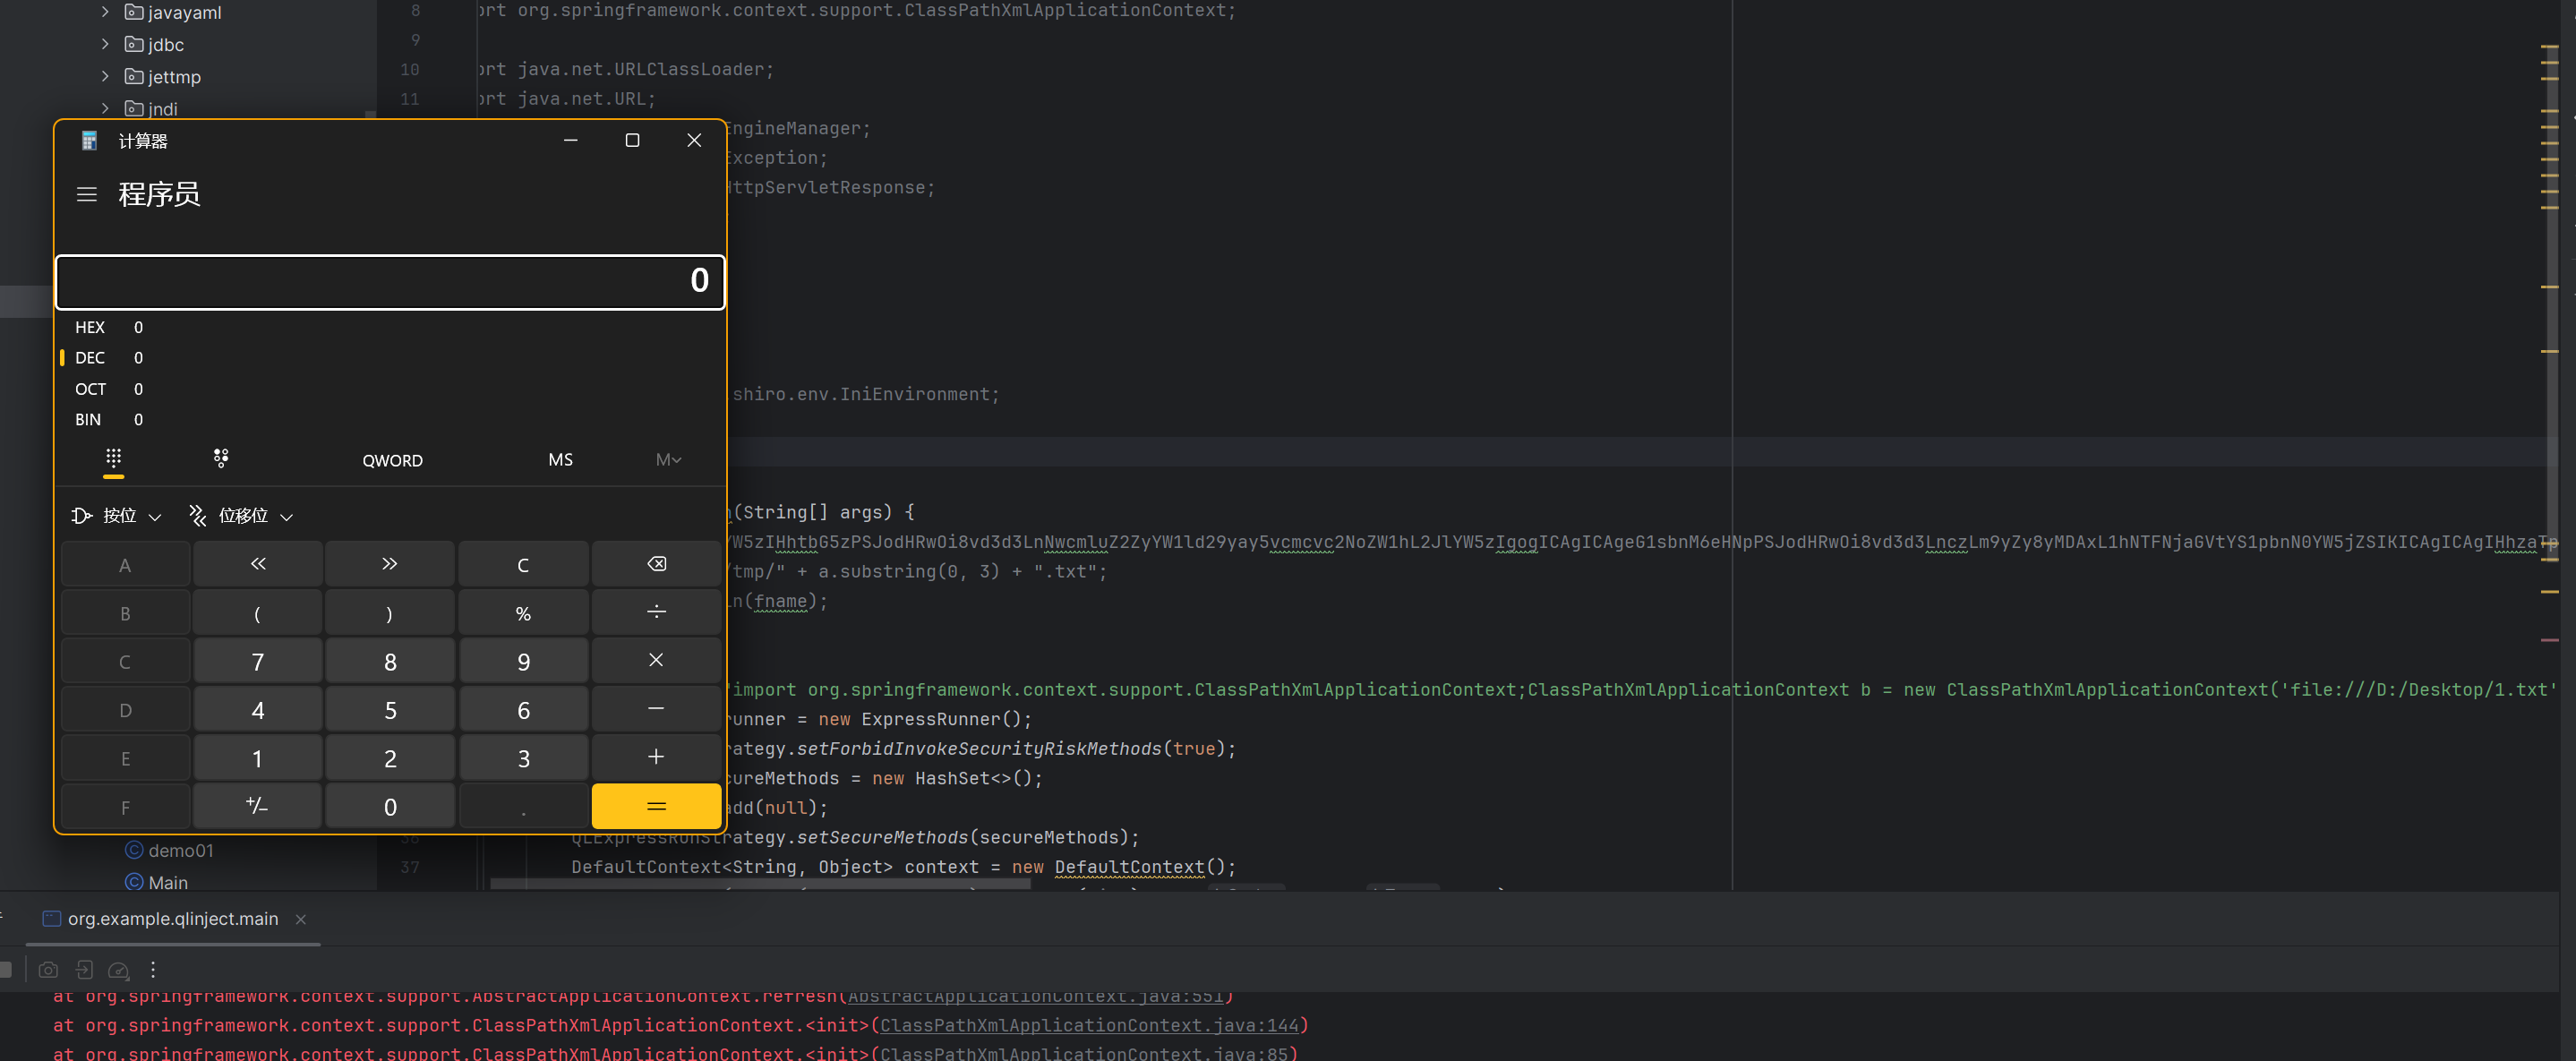The height and width of the screenshot is (1061, 2576).
Task: Select the OCT number base
Action: 390,389
